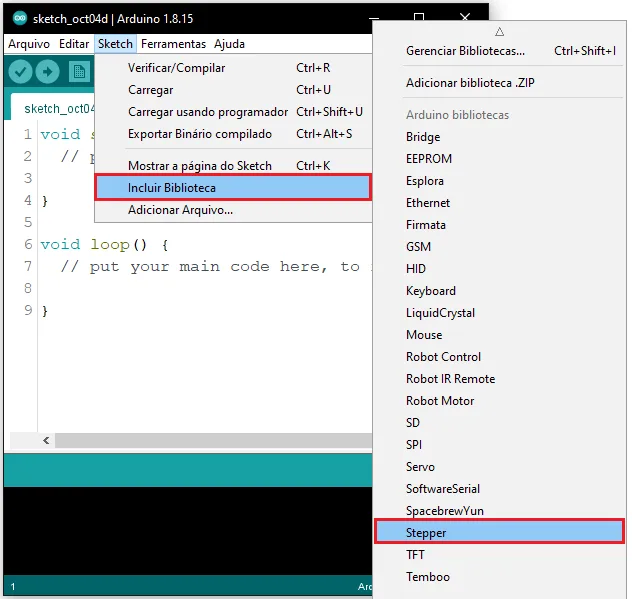Select the EEPROM library

(x=500, y=159)
